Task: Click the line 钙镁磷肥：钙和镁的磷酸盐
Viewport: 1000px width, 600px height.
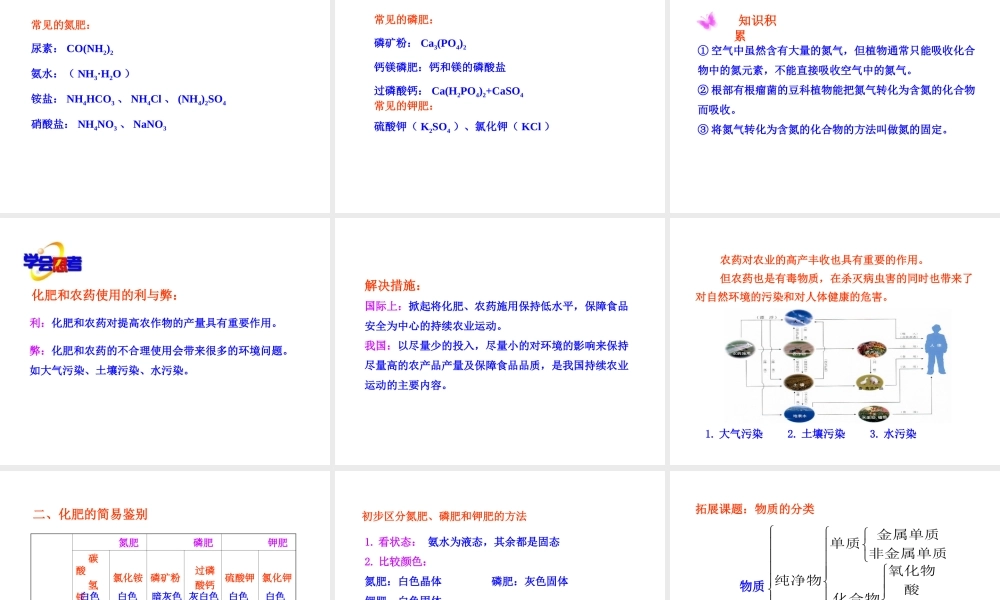Action: coord(440,67)
